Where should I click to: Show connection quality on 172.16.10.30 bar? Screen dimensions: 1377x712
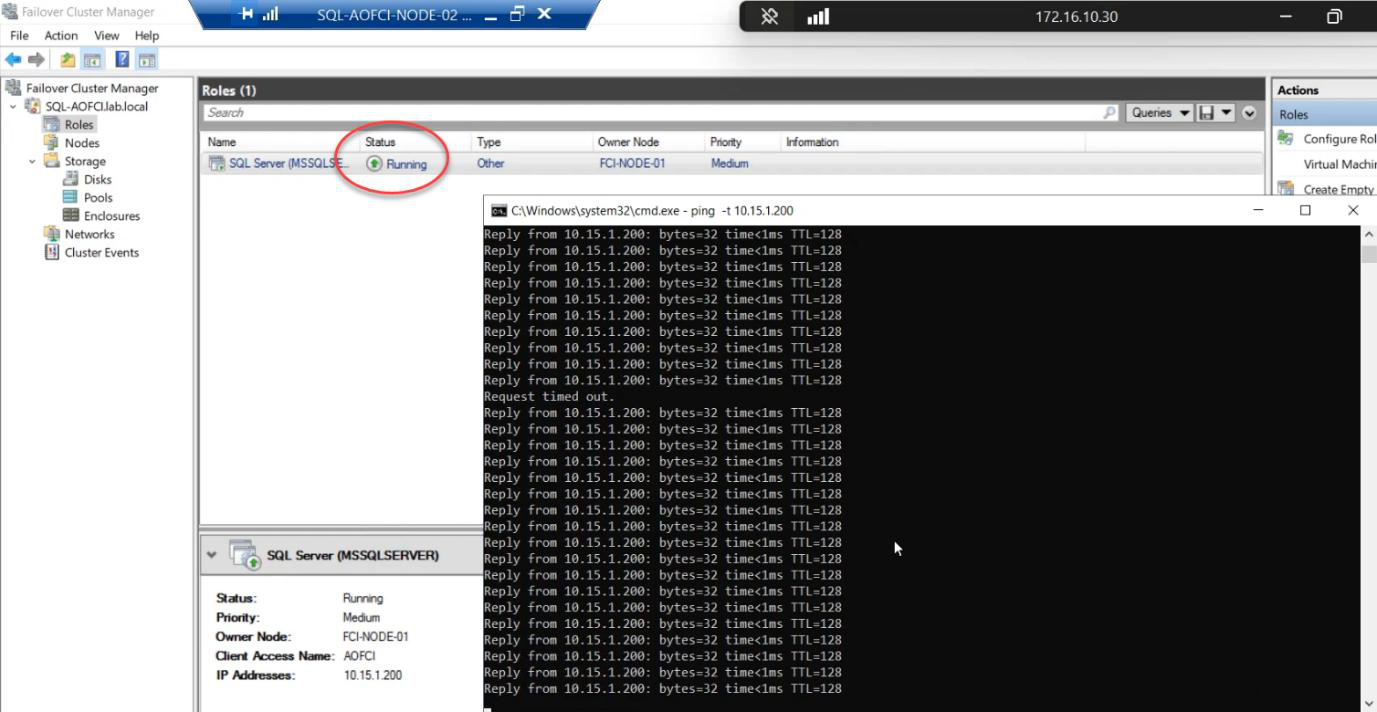point(818,17)
